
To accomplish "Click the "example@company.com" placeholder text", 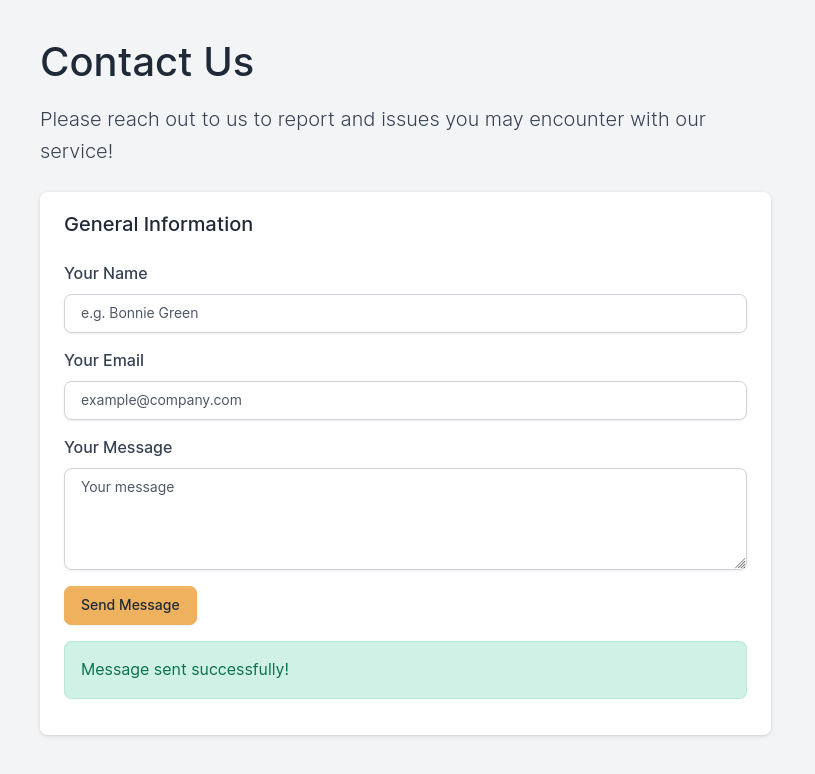I will pos(161,400).
